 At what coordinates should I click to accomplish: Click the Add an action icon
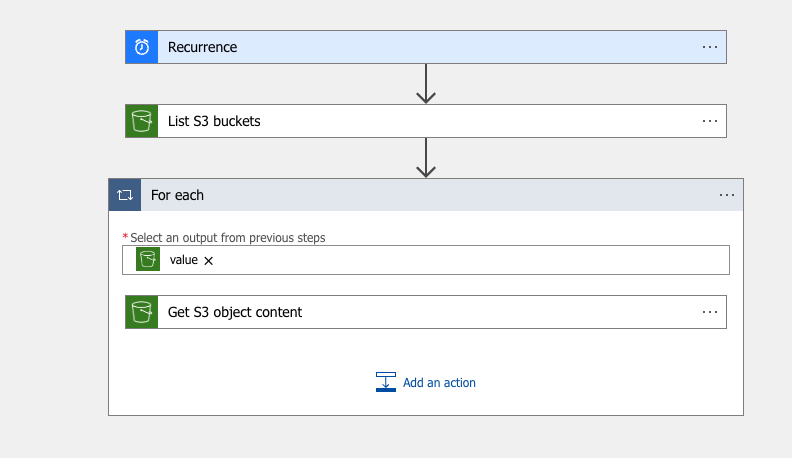386,382
